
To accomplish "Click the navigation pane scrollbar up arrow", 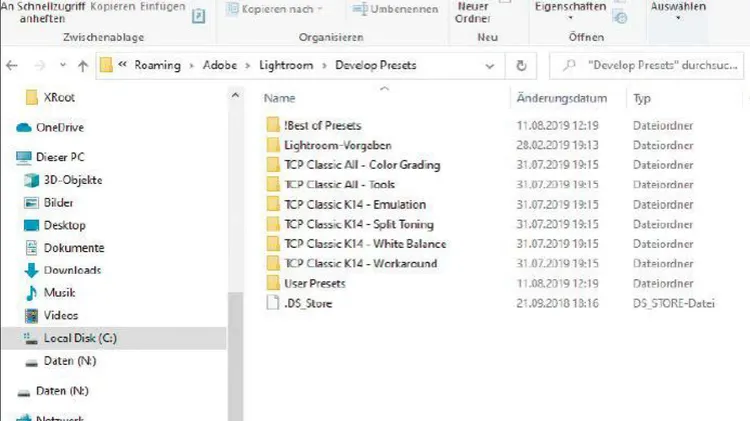I will tap(235, 95).
